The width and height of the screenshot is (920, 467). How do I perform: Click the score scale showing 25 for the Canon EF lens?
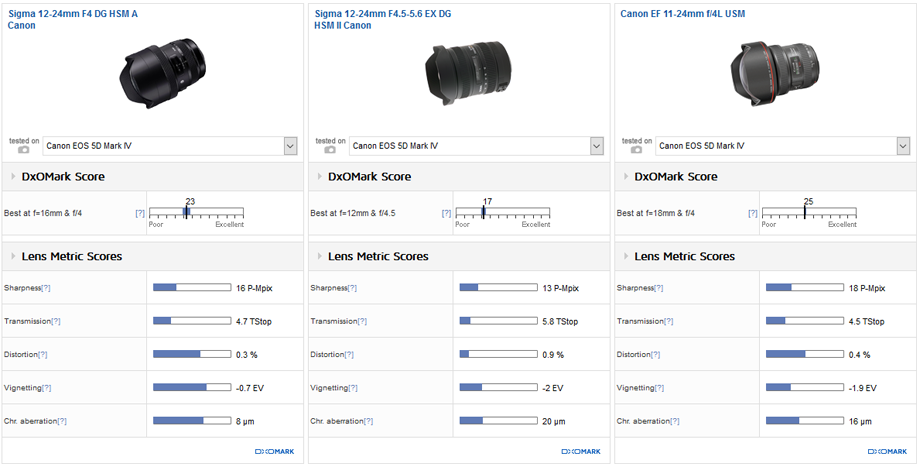[x=808, y=213]
